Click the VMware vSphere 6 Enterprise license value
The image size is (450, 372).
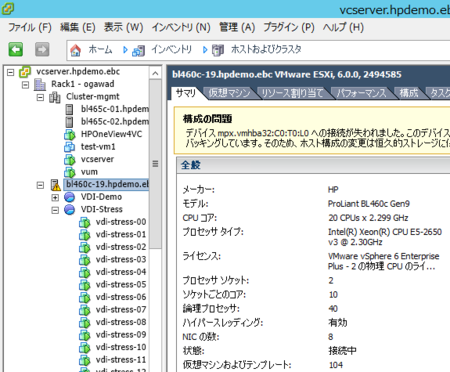[x=383, y=261]
